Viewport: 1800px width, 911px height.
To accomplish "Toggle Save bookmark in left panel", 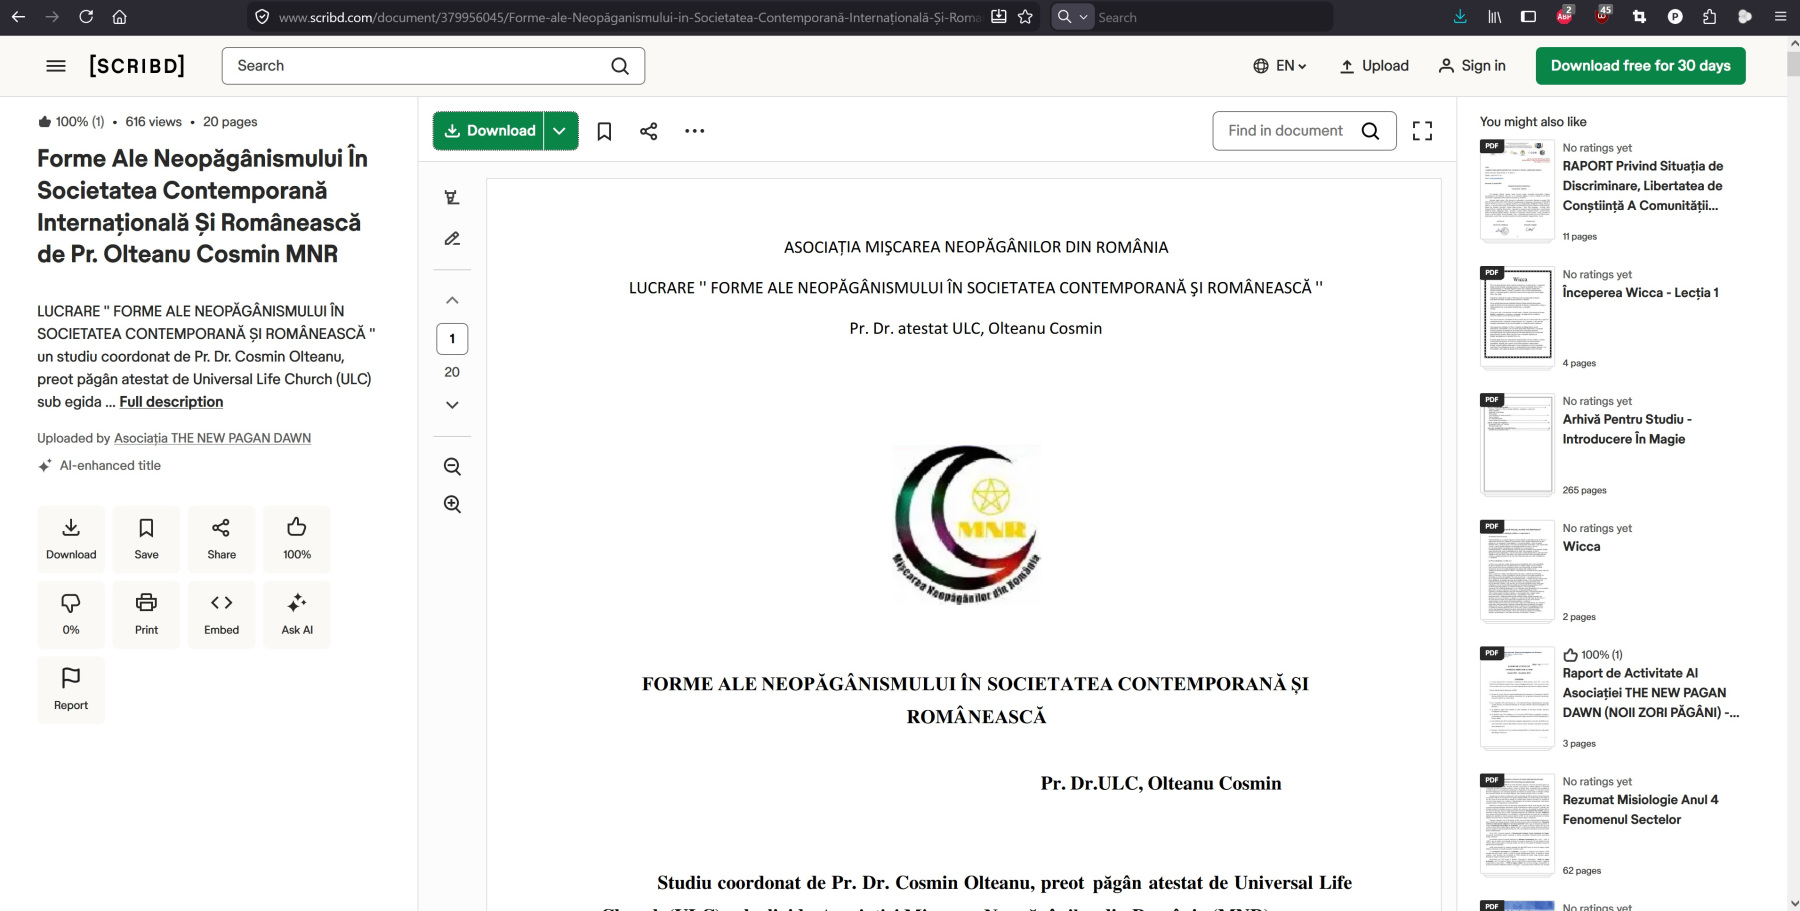I will (146, 538).
